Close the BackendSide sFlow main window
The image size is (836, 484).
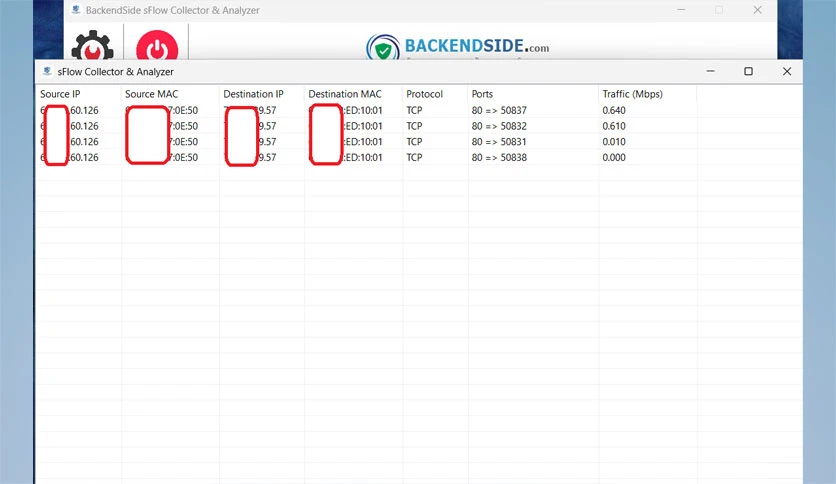click(757, 10)
